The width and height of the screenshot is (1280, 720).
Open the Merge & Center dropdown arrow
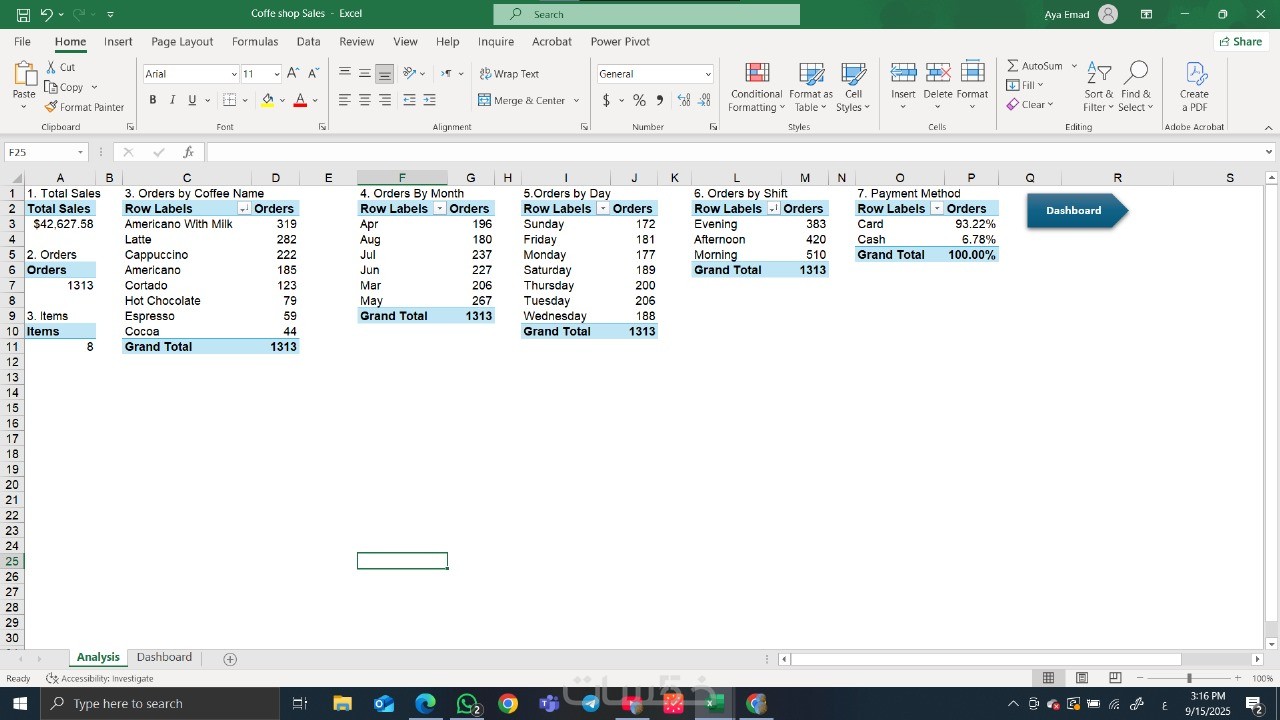click(576, 100)
